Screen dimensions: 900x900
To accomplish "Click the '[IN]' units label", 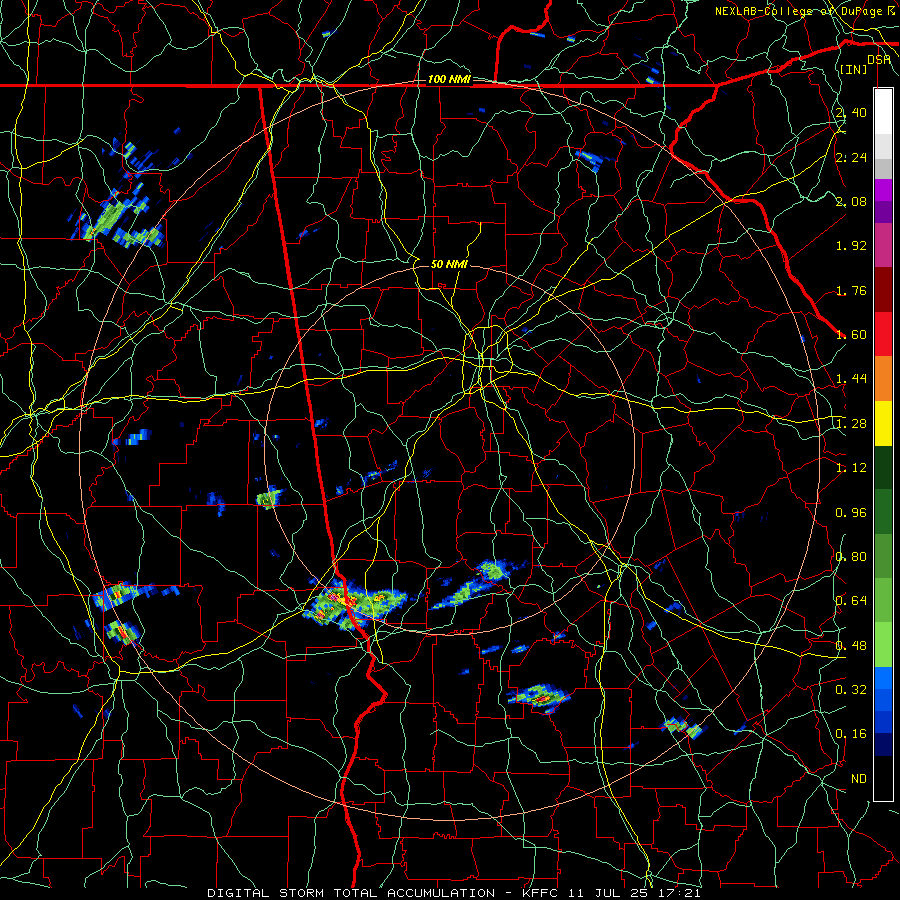I will 853,69.
